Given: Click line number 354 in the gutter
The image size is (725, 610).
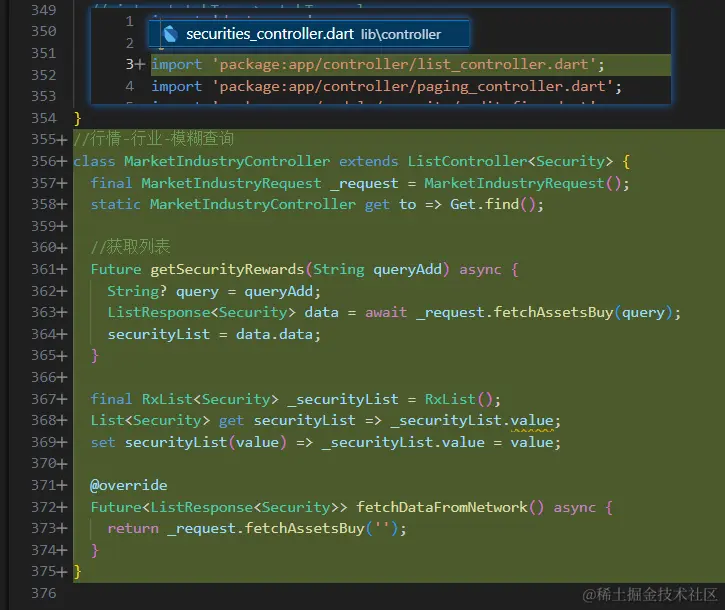Looking at the screenshot, I should [x=43, y=118].
